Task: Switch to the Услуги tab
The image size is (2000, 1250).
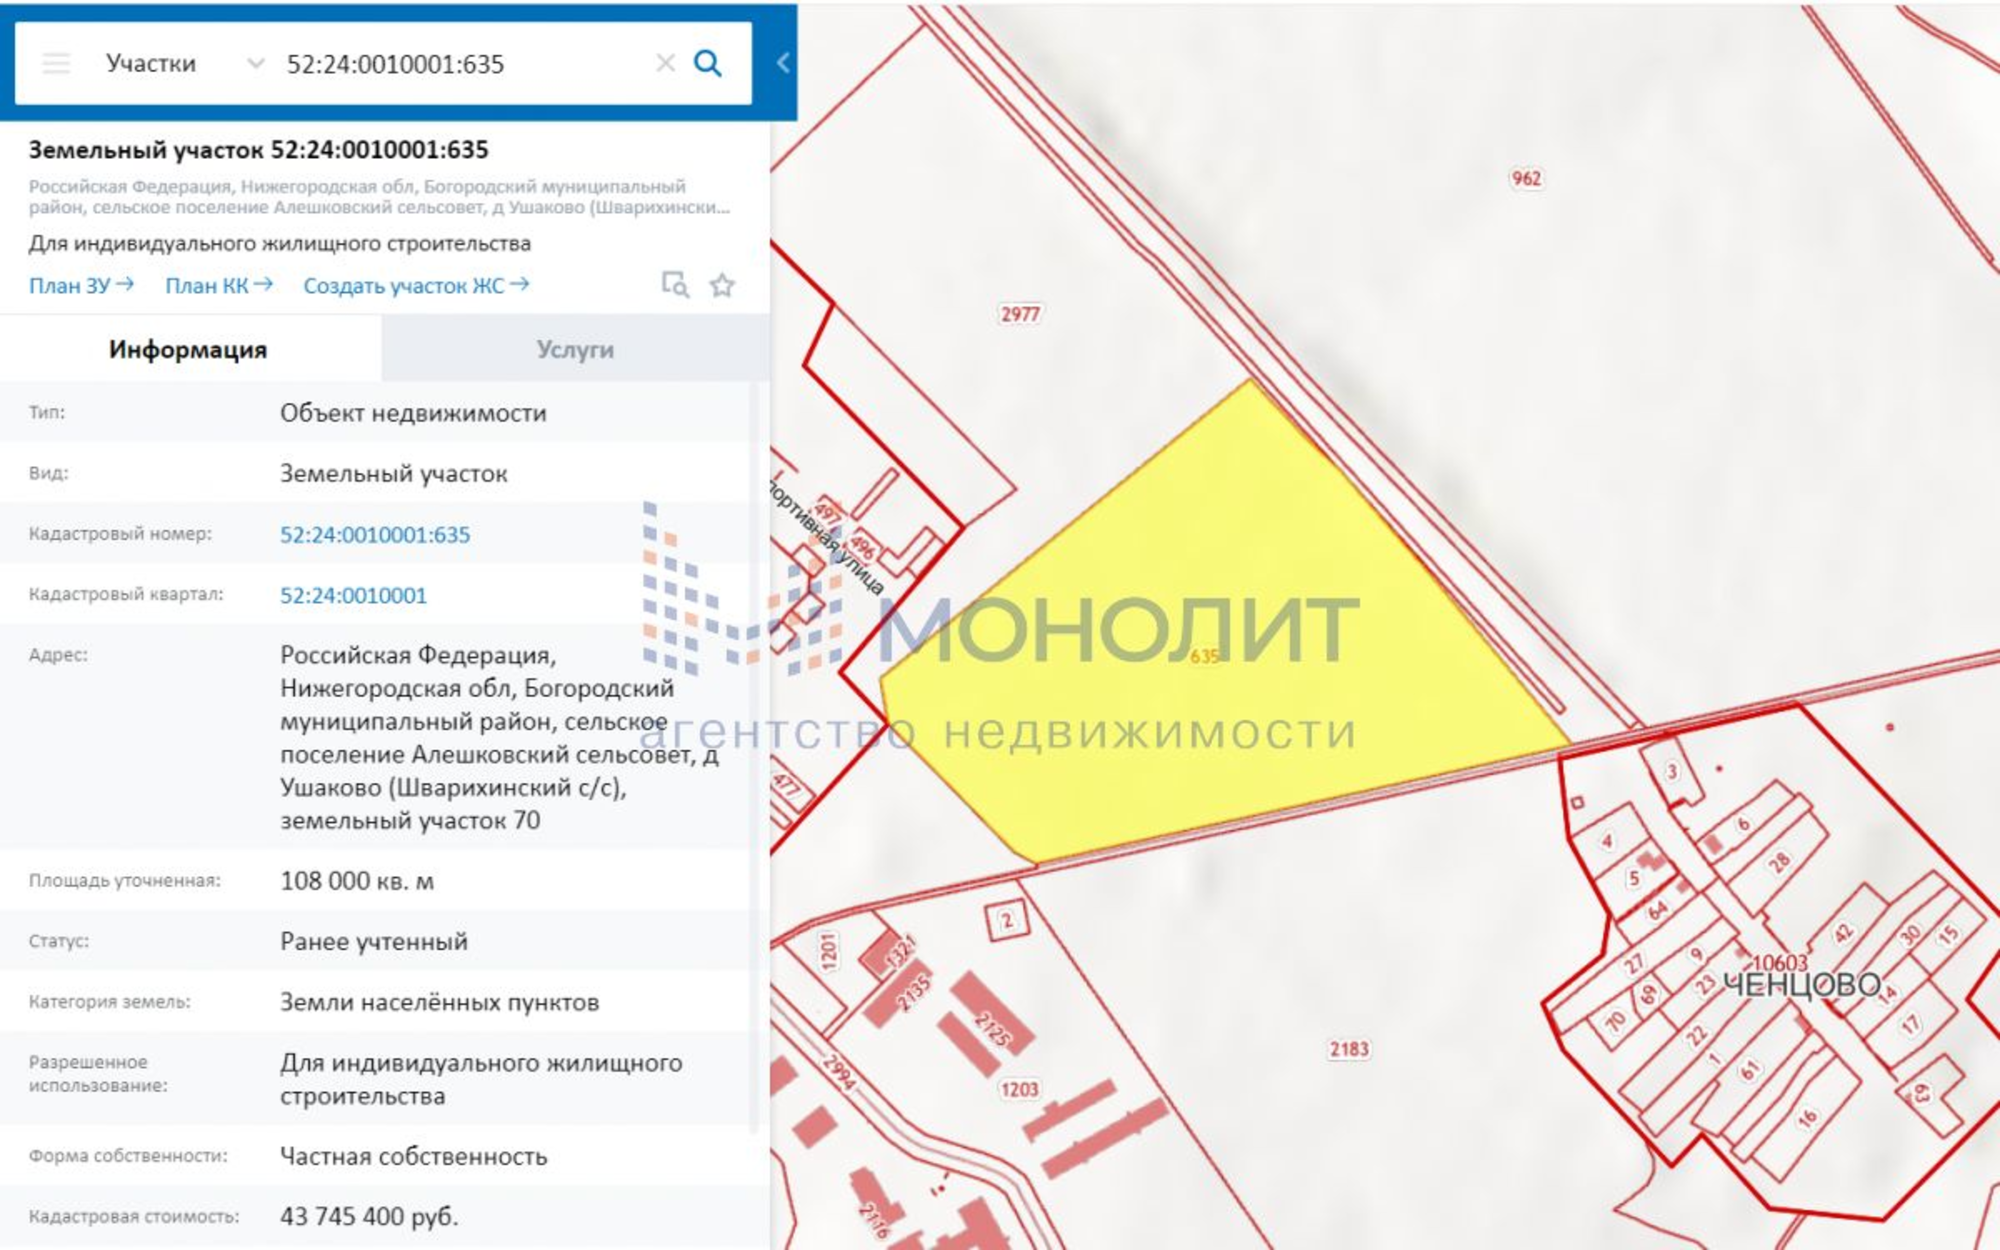Action: click(x=575, y=349)
